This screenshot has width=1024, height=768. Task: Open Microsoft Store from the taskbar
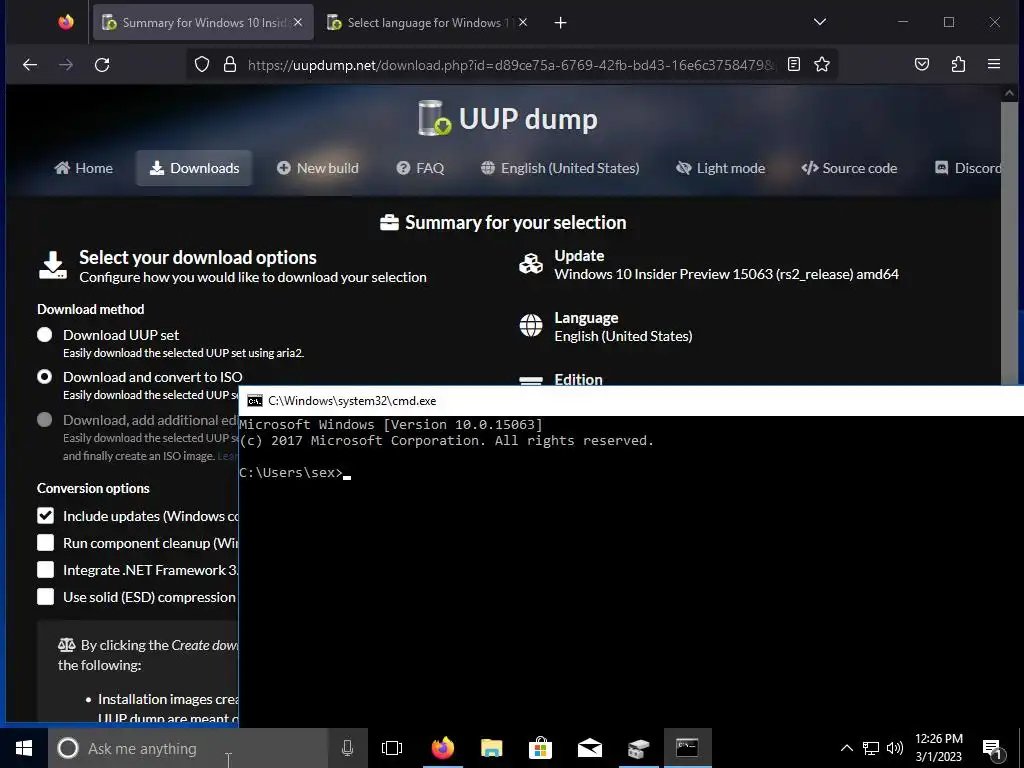pos(540,748)
